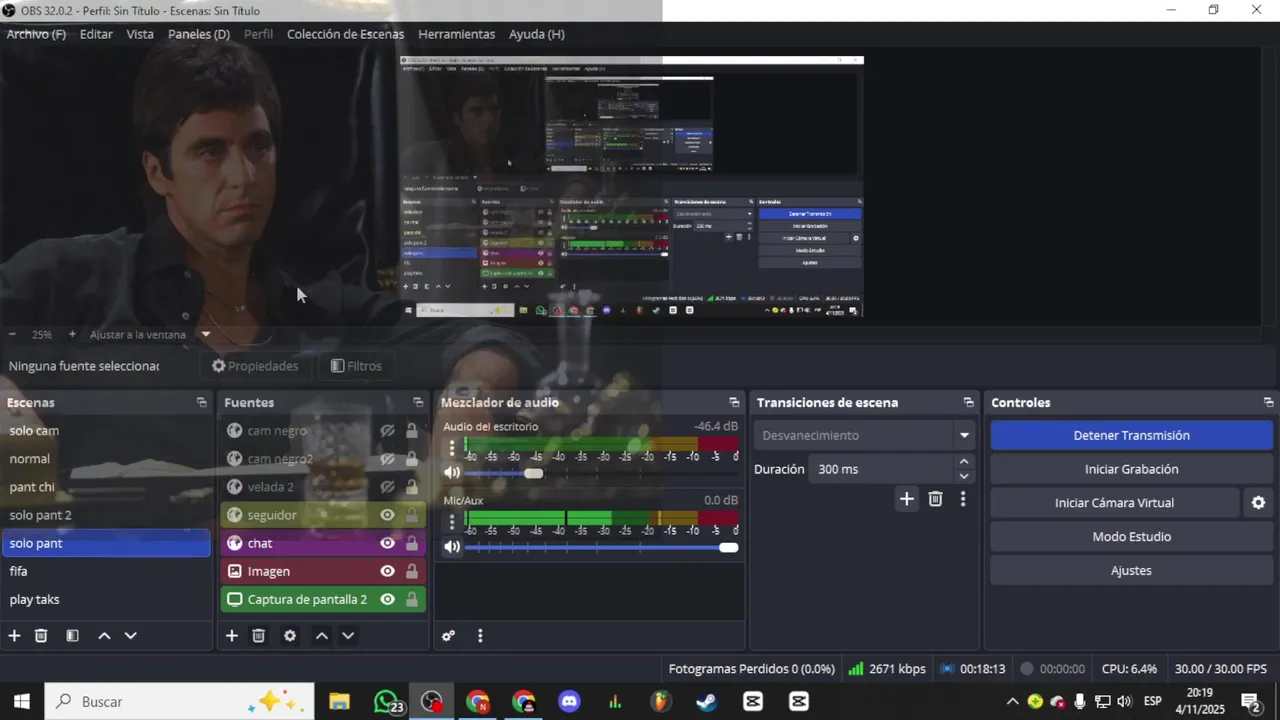The image size is (1280, 720).
Task: Undock the Controles panel
Action: tap(1268, 403)
